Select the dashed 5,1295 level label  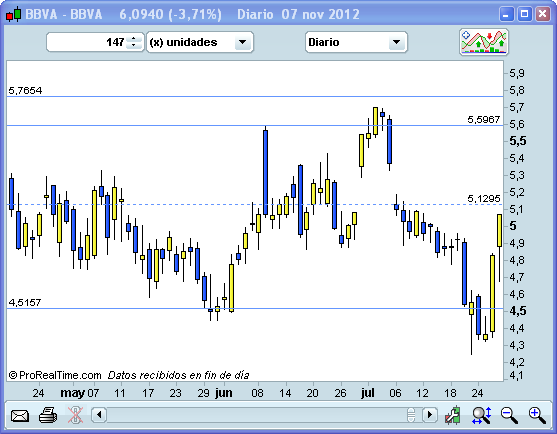click(x=483, y=199)
